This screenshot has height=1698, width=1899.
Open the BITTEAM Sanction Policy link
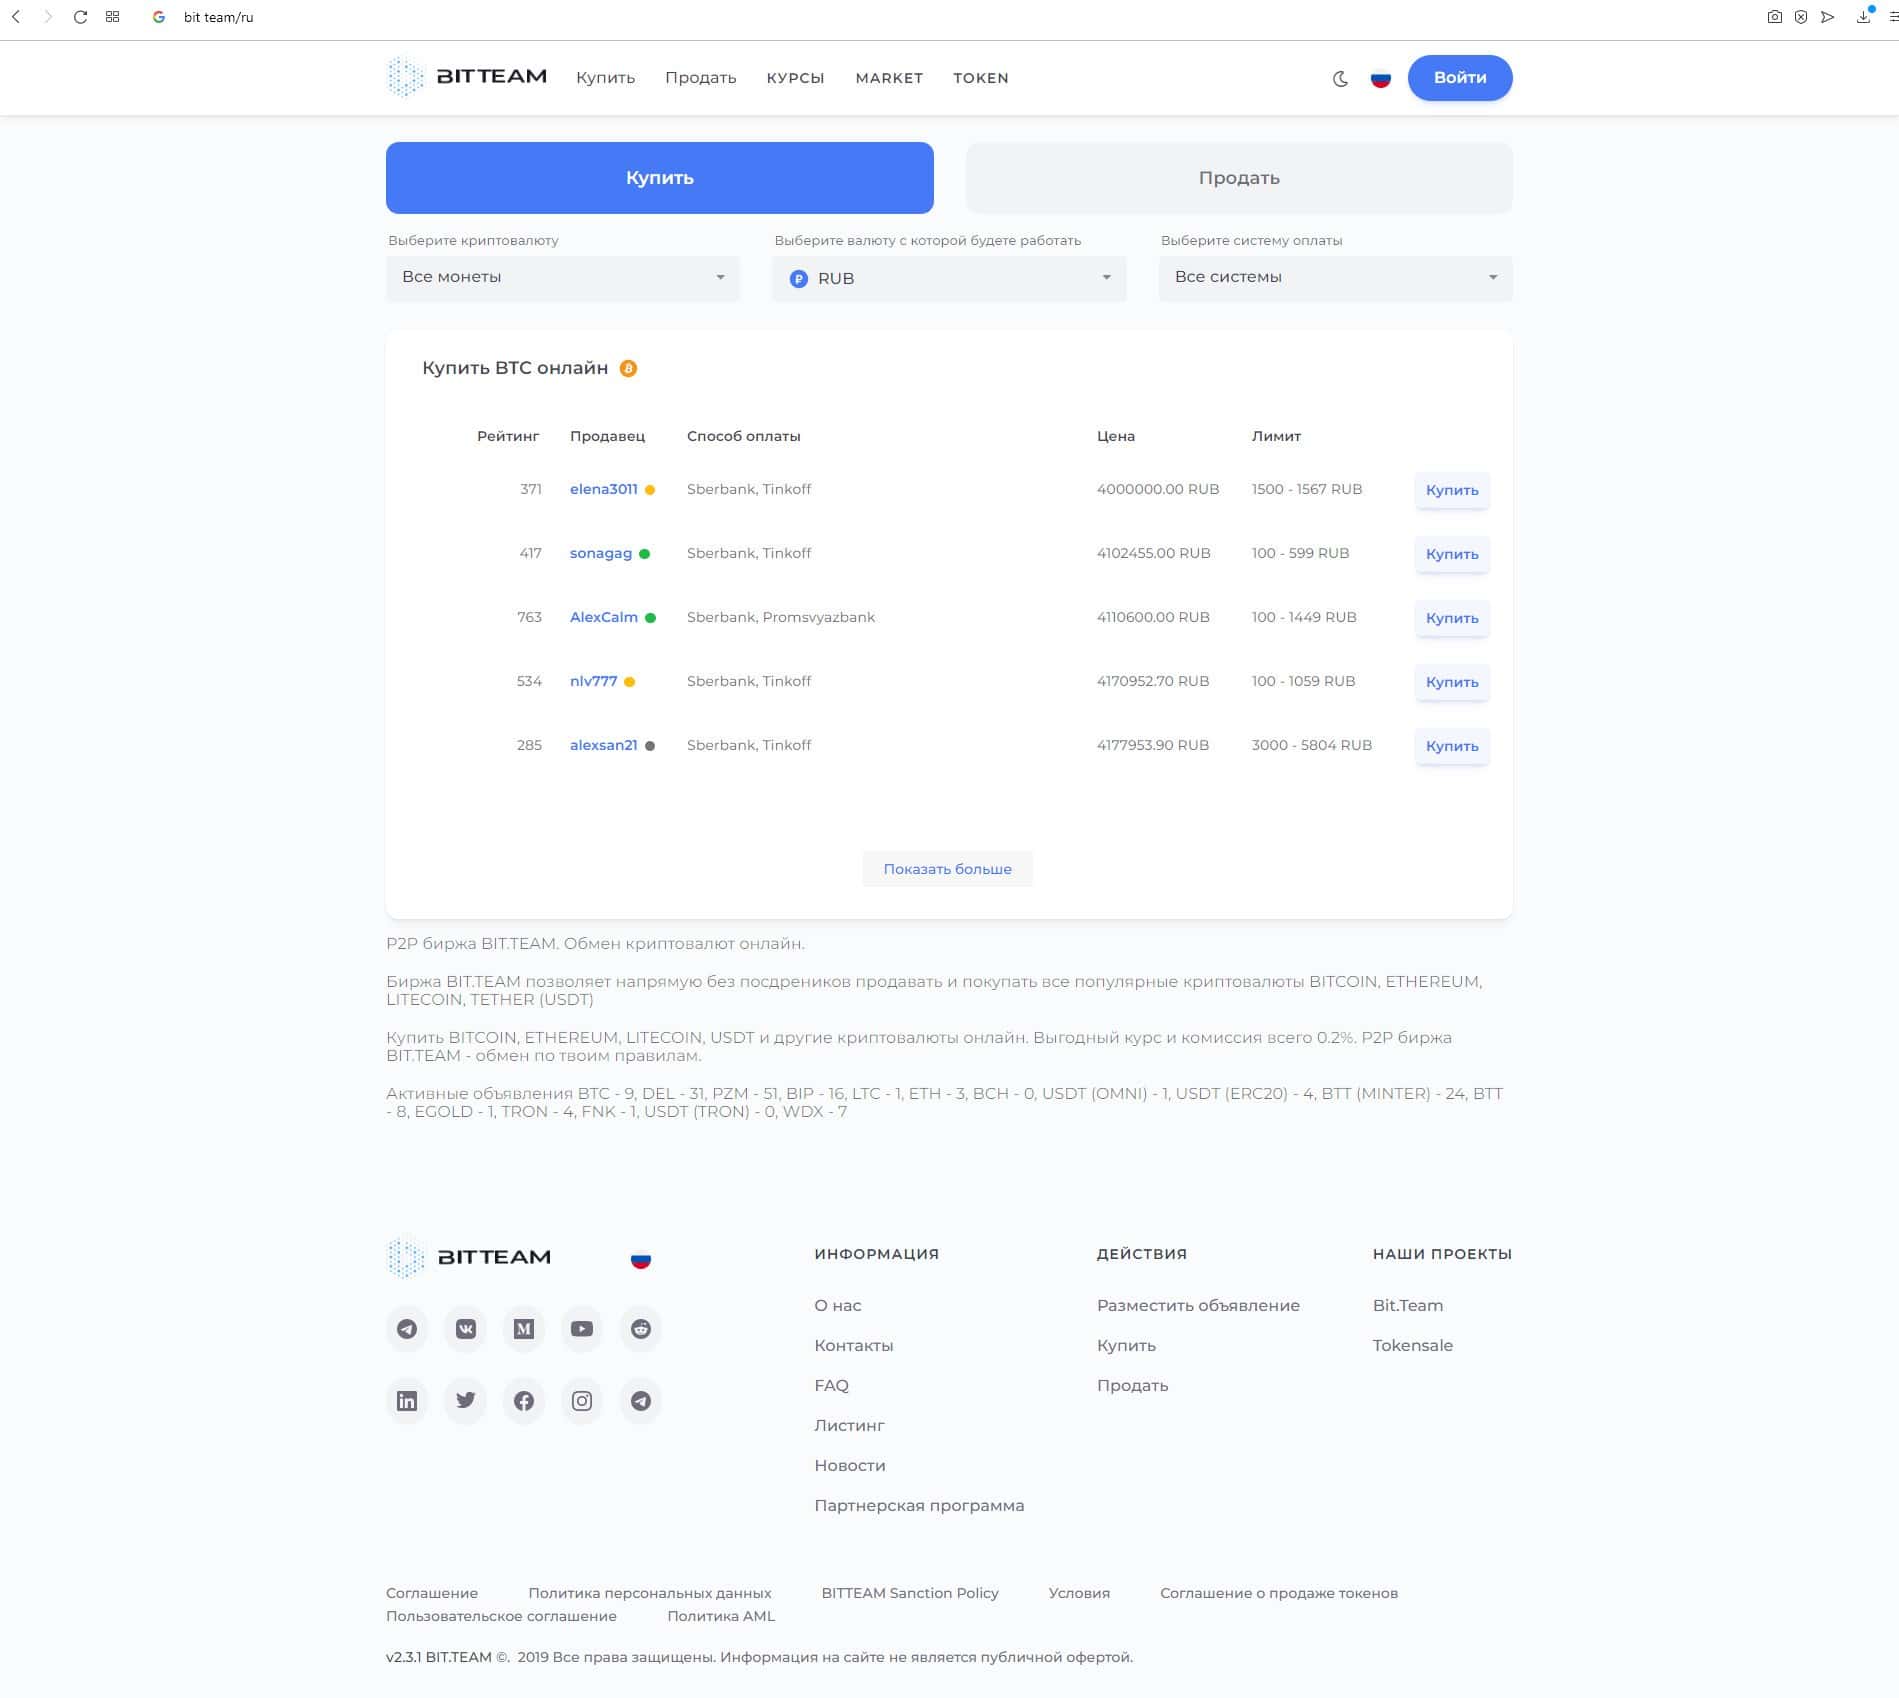click(910, 1593)
